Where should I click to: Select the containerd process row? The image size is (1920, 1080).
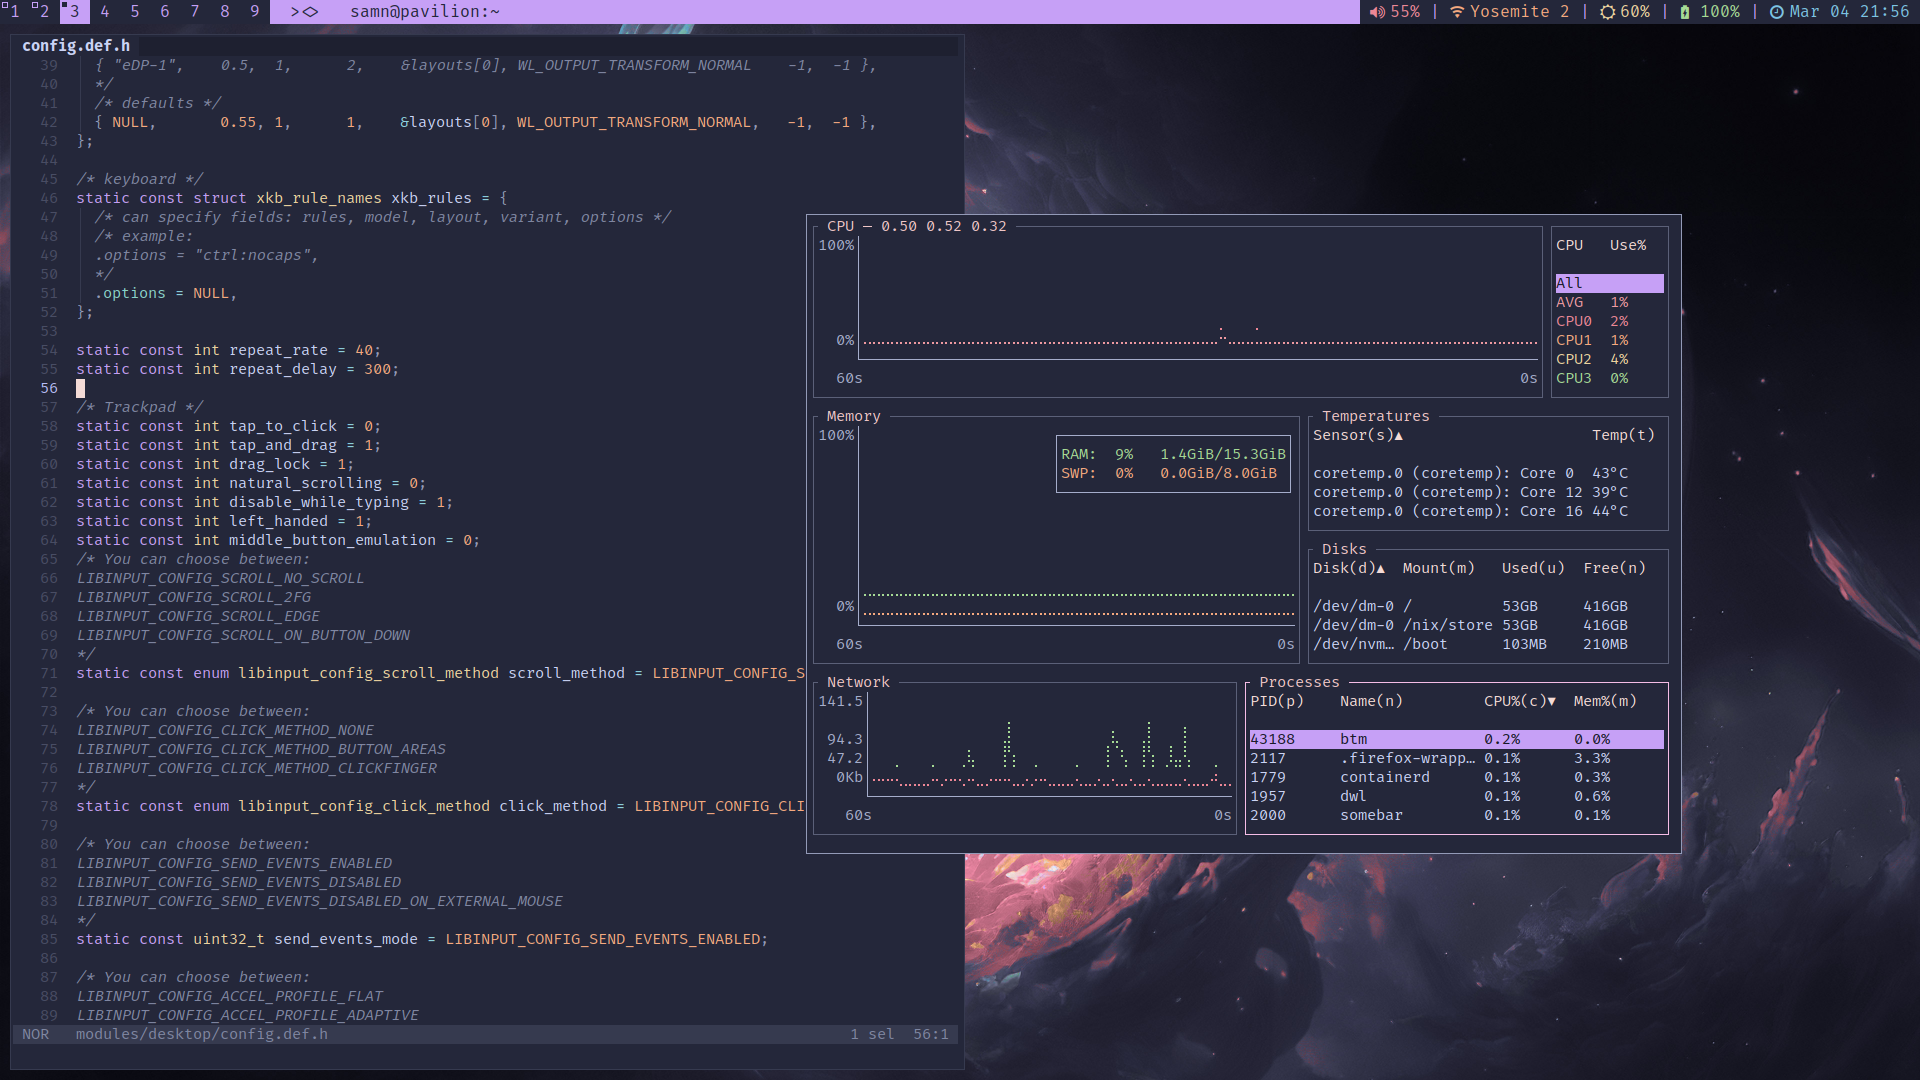[x=1456, y=777]
